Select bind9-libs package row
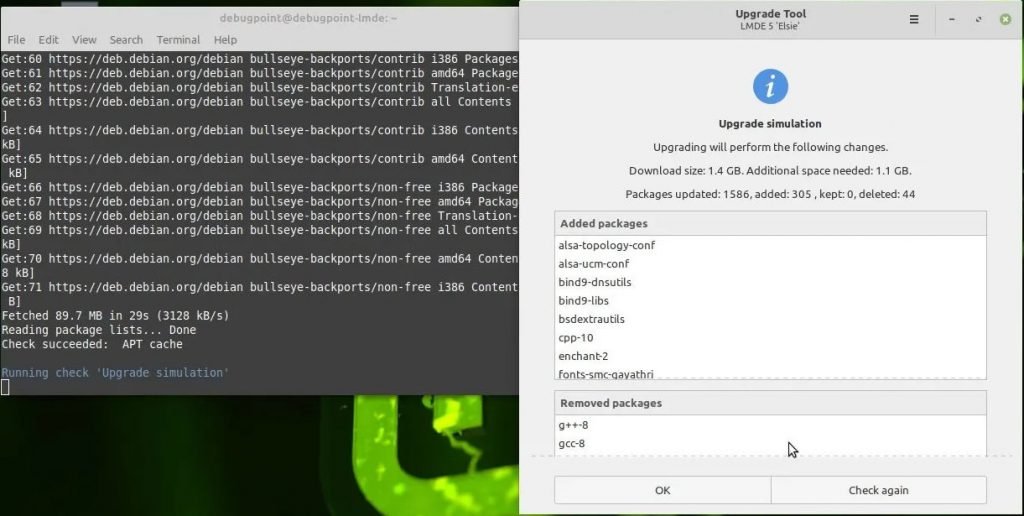Screen dimensions: 1024x516 pos(771,301)
